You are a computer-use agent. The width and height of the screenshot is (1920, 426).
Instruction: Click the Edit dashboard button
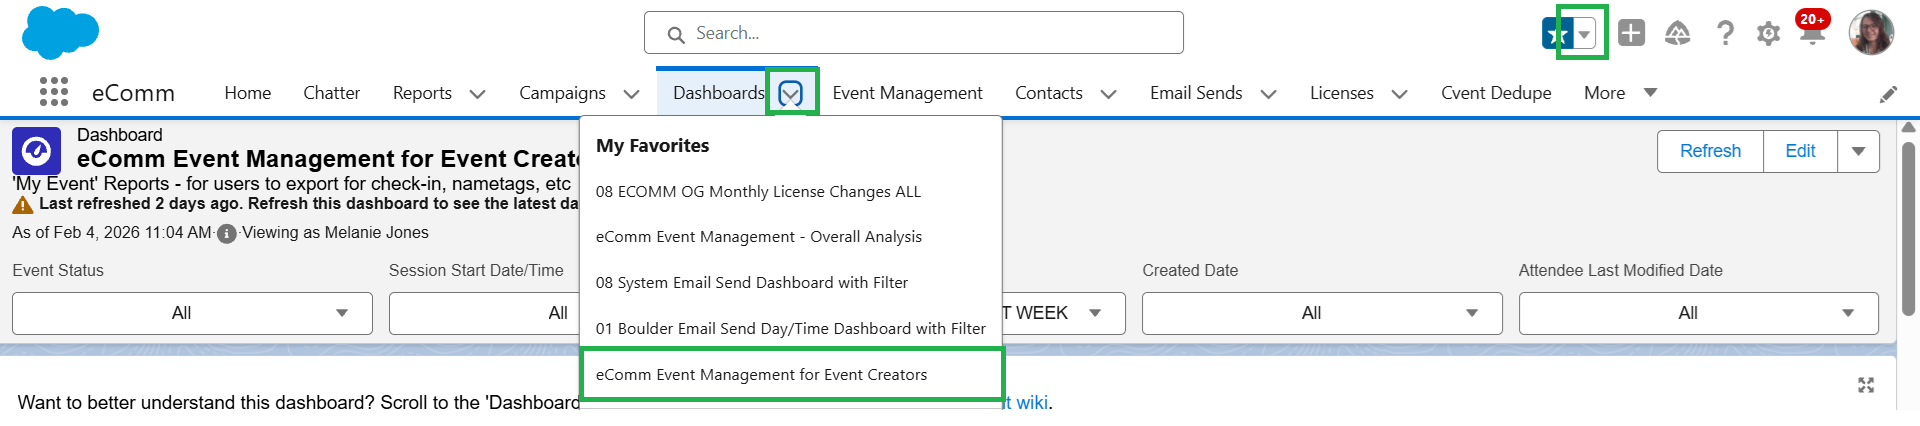pos(1800,151)
